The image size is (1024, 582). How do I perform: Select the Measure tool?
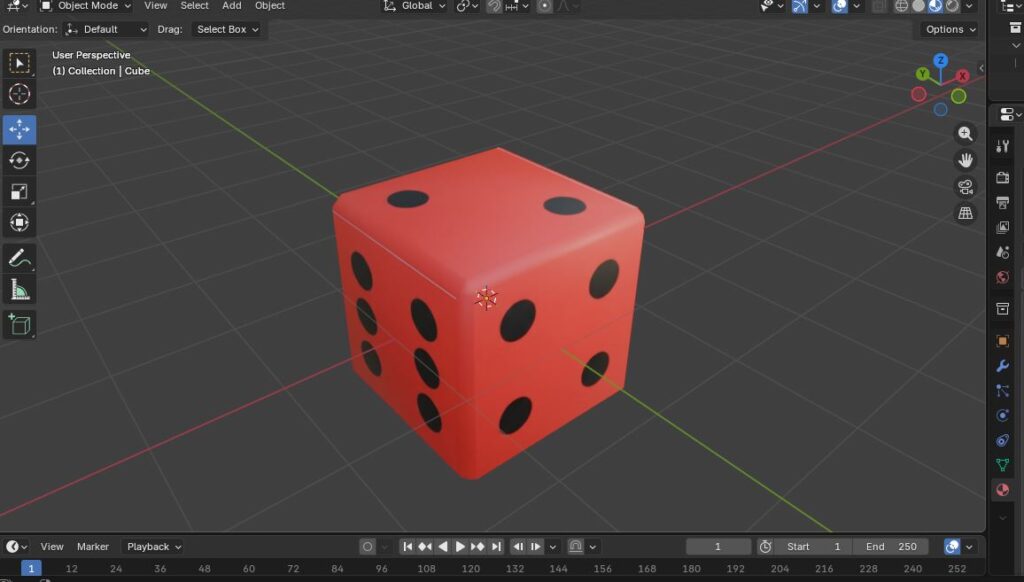coord(19,289)
